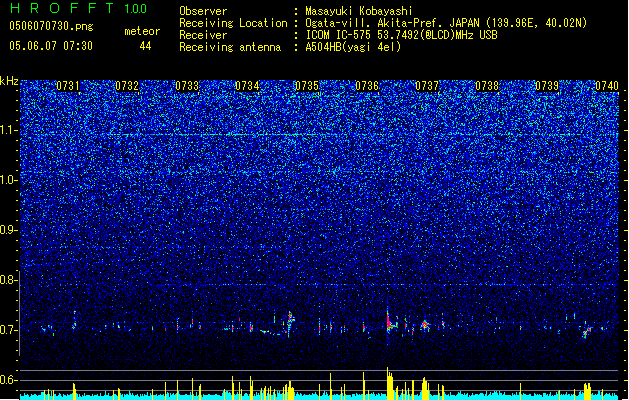
Task: Click the 0739 time marker
Action: (547, 86)
